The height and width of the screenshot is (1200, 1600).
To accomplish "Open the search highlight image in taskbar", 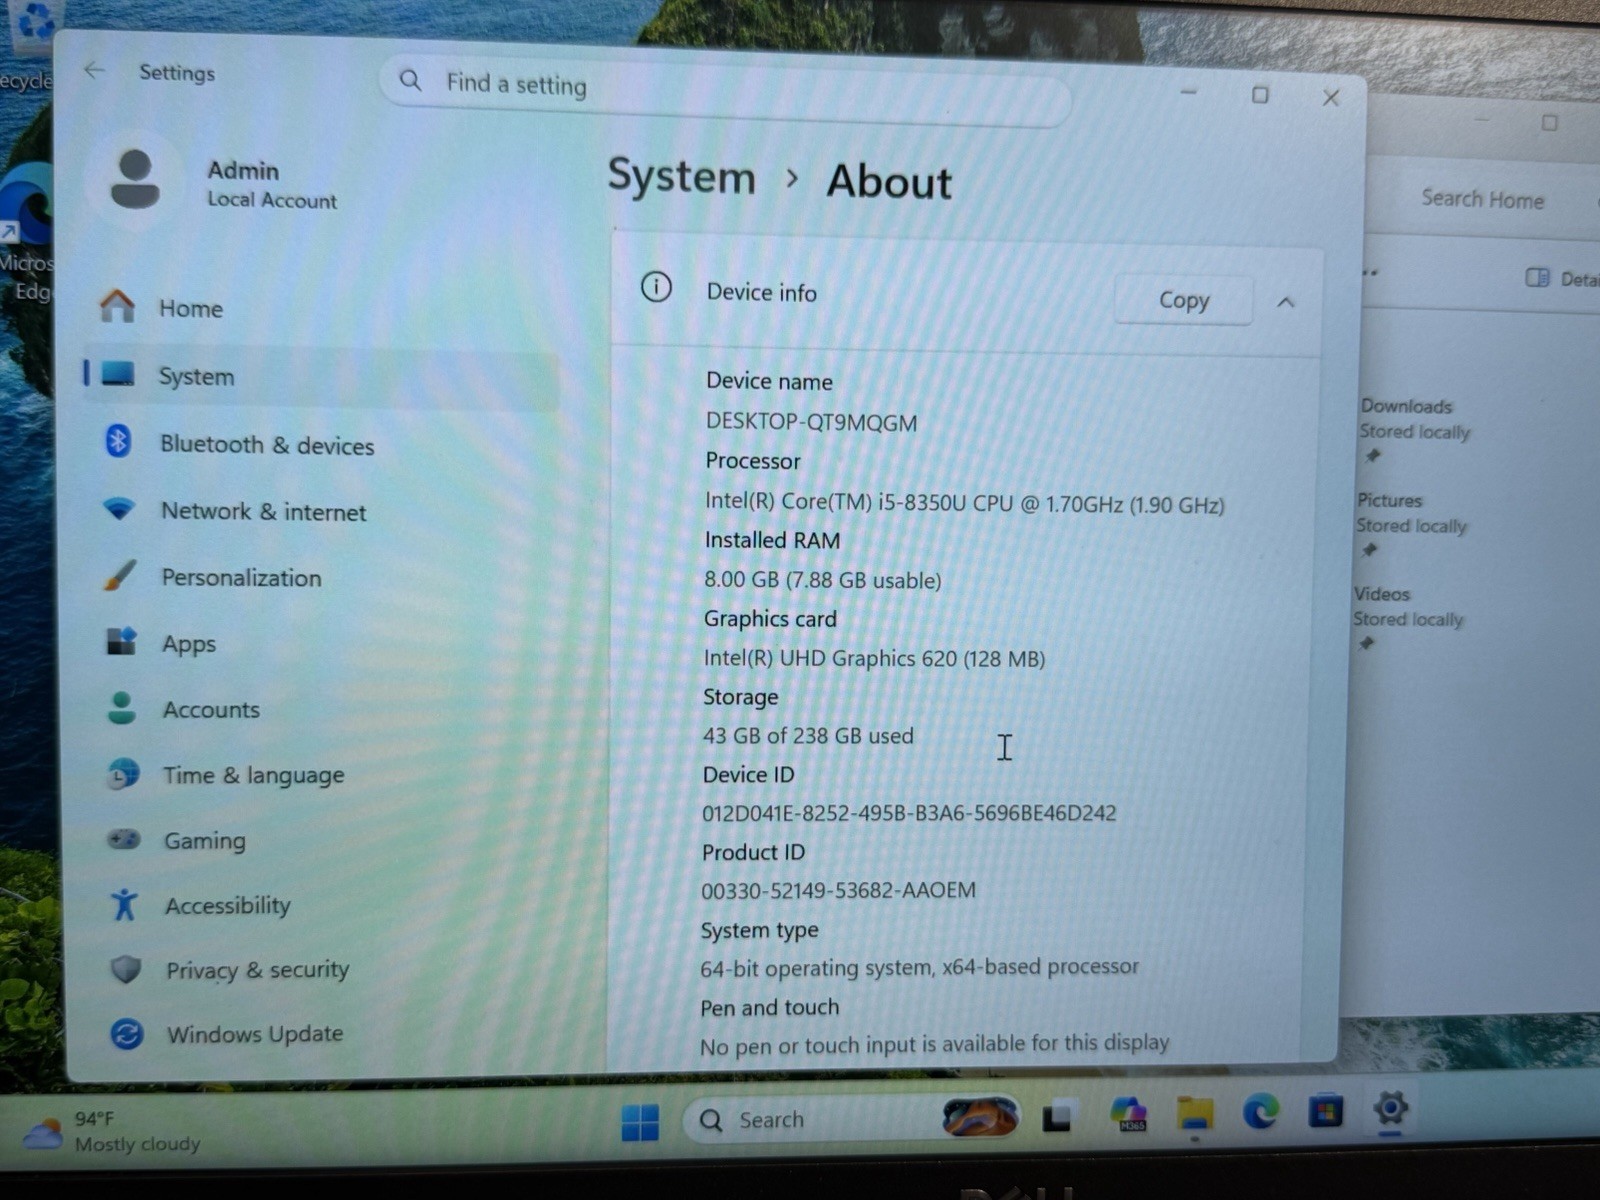I will (x=980, y=1116).
